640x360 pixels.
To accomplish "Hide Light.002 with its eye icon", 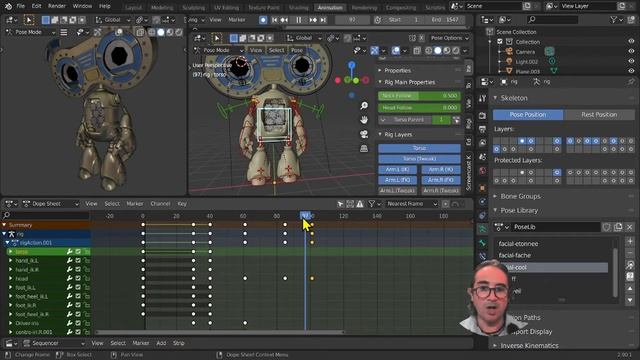I will (631, 61).
